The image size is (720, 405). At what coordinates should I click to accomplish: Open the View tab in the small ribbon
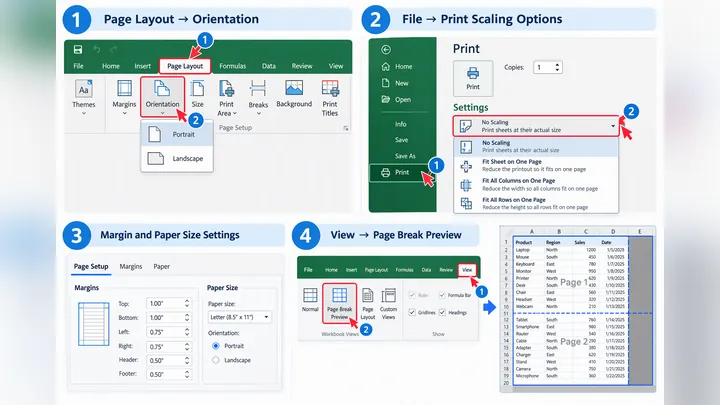click(x=467, y=270)
